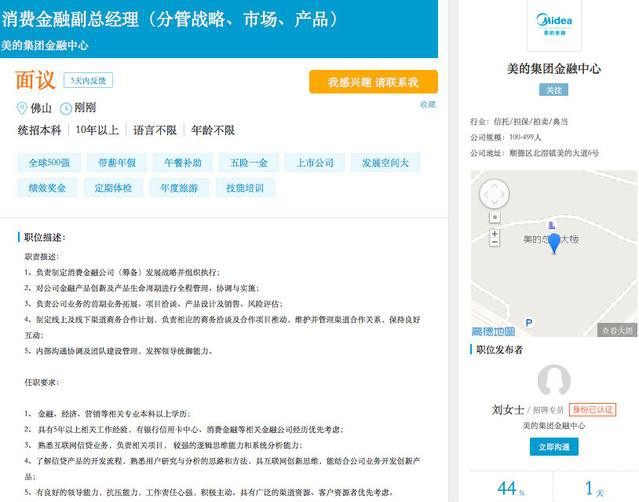Screen dimensions: 639x502
Task: Open the 查看大图 larger map view
Action: tap(617, 330)
